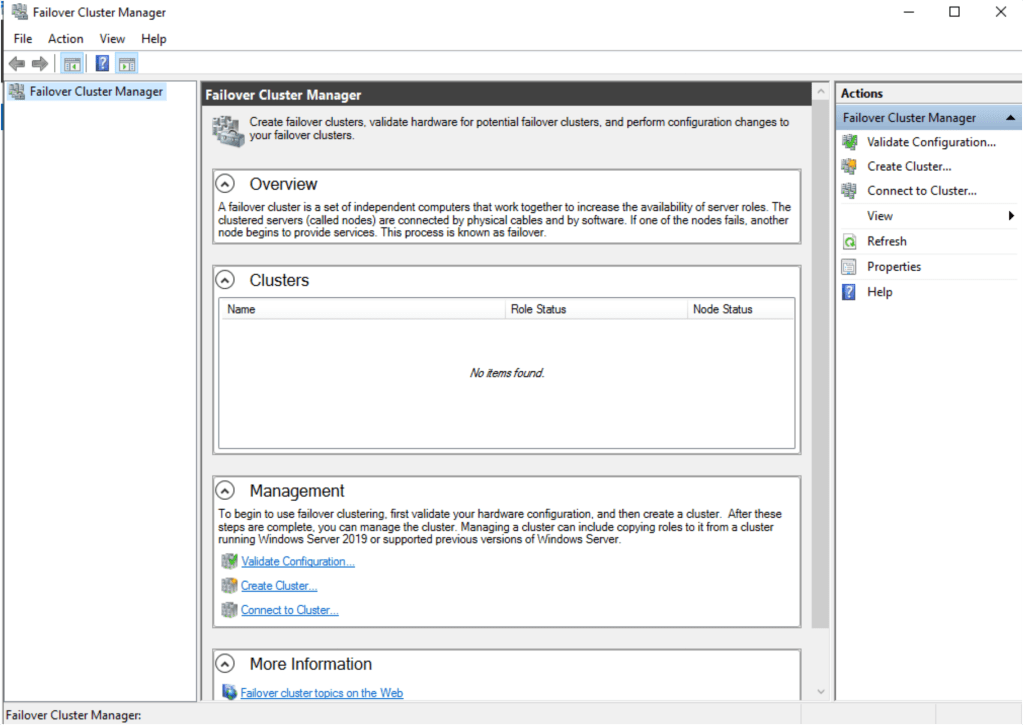Refresh the console view
Screen dimensions: 1023x725
[x=888, y=240]
